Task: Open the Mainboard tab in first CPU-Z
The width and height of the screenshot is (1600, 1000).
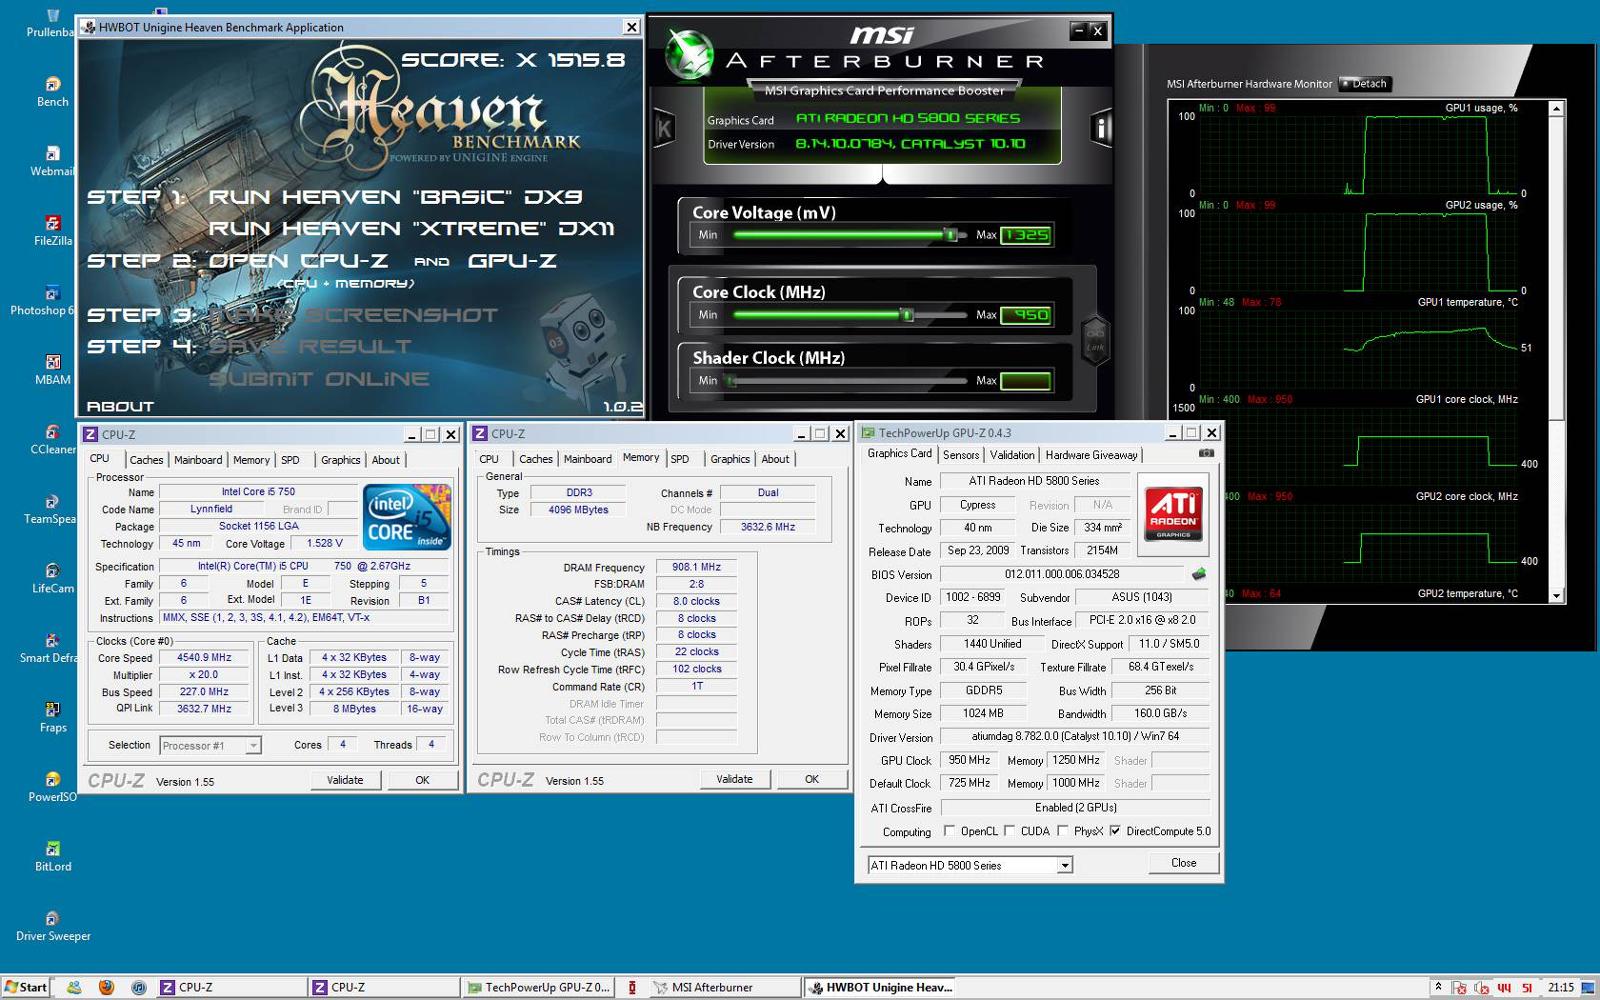Action: [x=198, y=460]
